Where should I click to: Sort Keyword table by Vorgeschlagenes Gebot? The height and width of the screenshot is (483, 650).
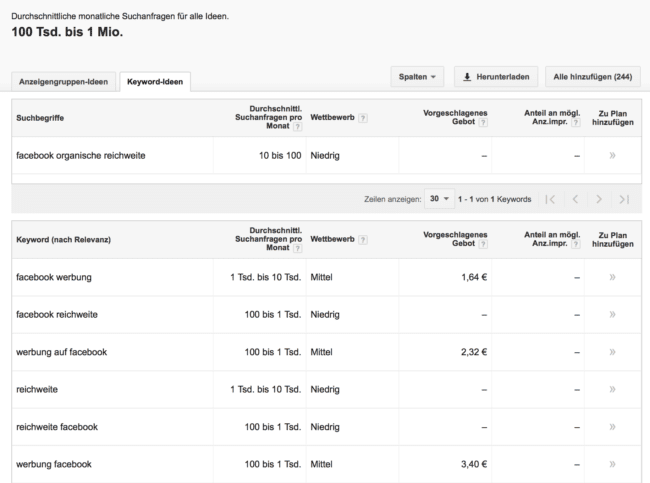[x=455, y=239]
